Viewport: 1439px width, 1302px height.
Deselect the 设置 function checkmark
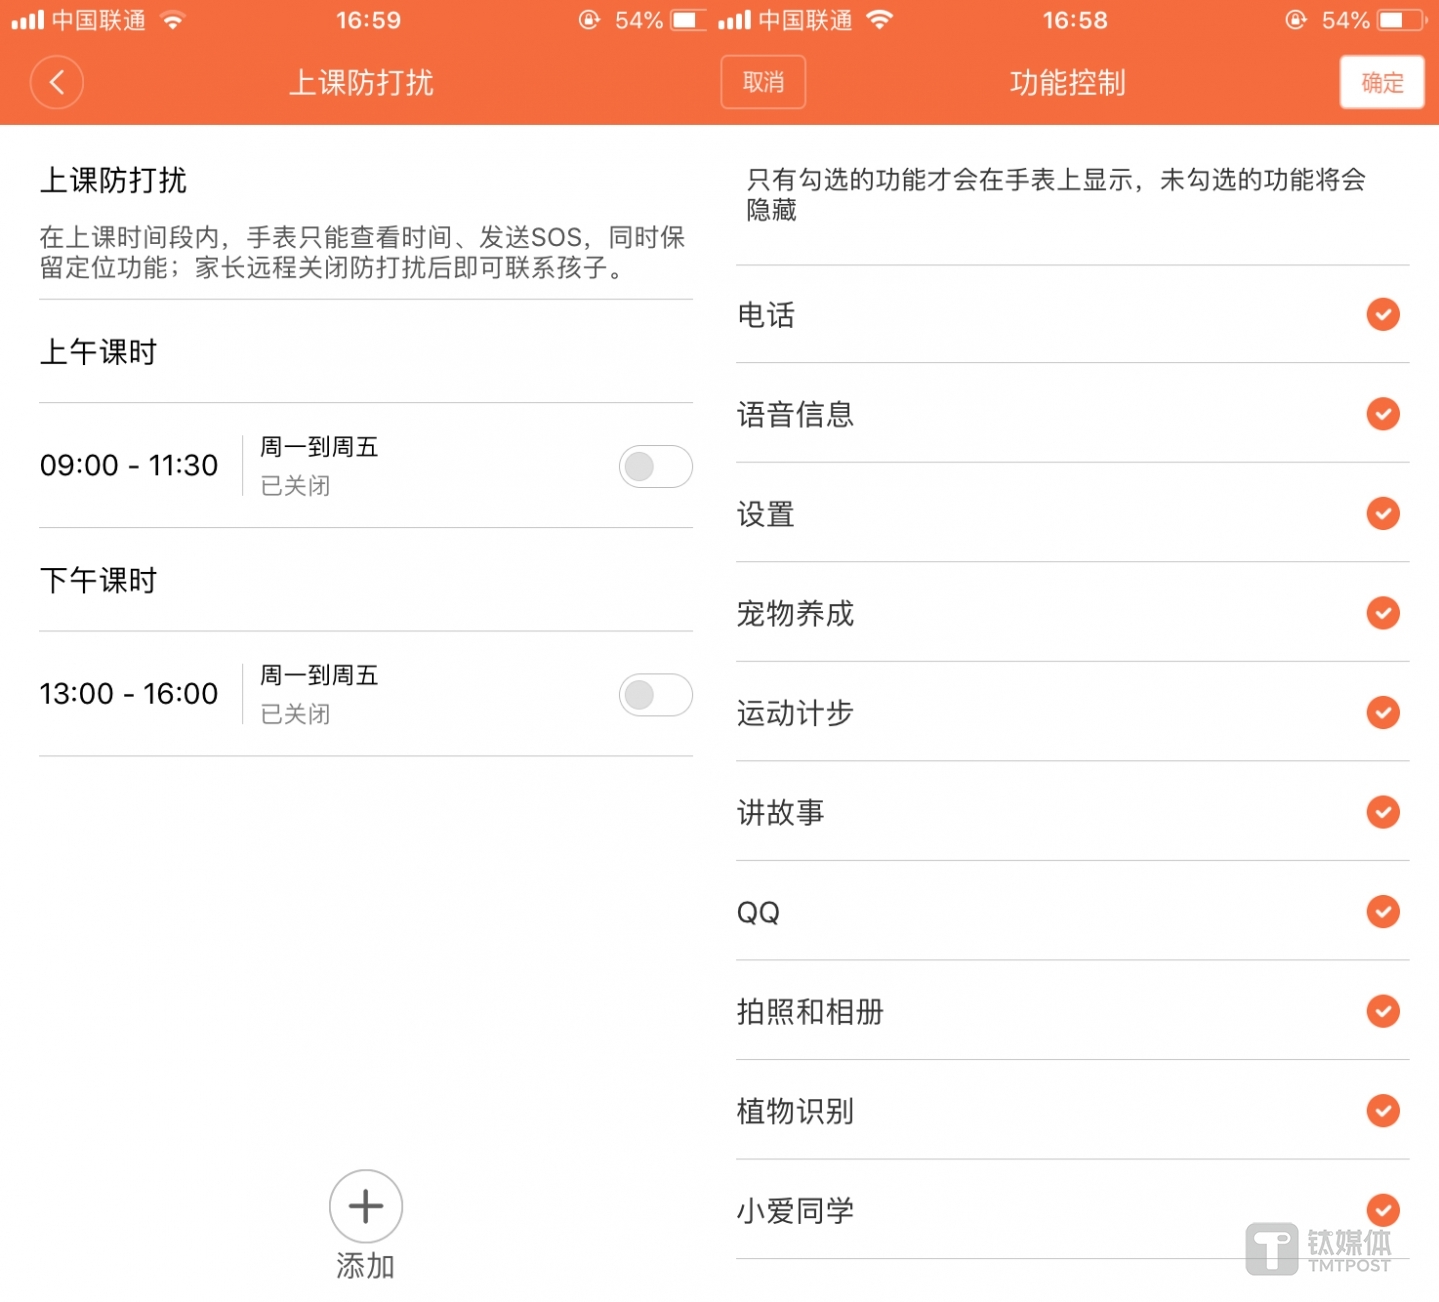(x=1382, y=514)
